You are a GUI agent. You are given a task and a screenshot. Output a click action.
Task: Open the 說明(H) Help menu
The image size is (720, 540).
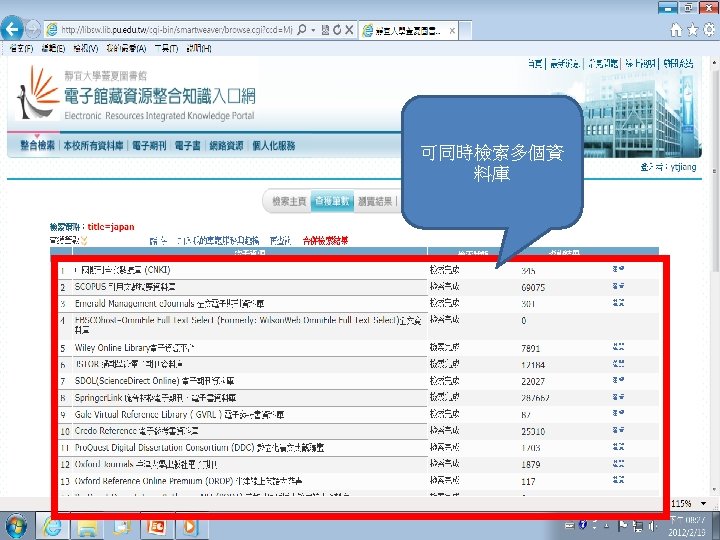pos(199,48)
